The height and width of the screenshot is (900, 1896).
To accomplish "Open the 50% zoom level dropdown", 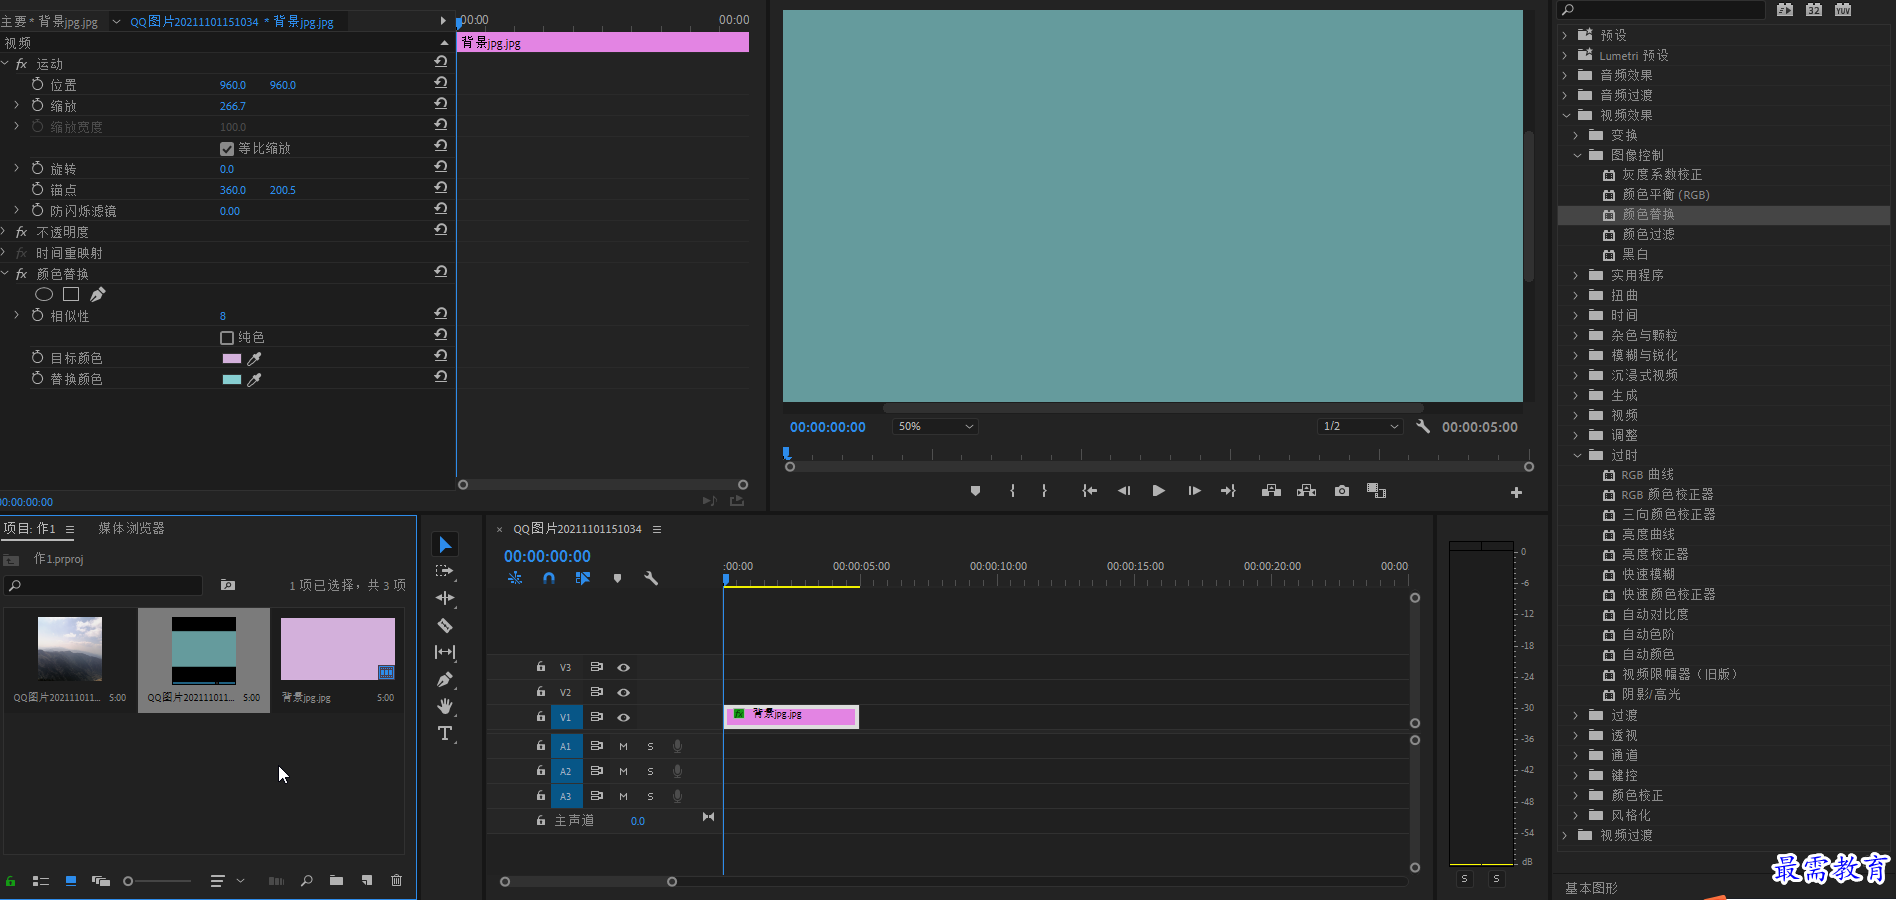I will [935, 426].
